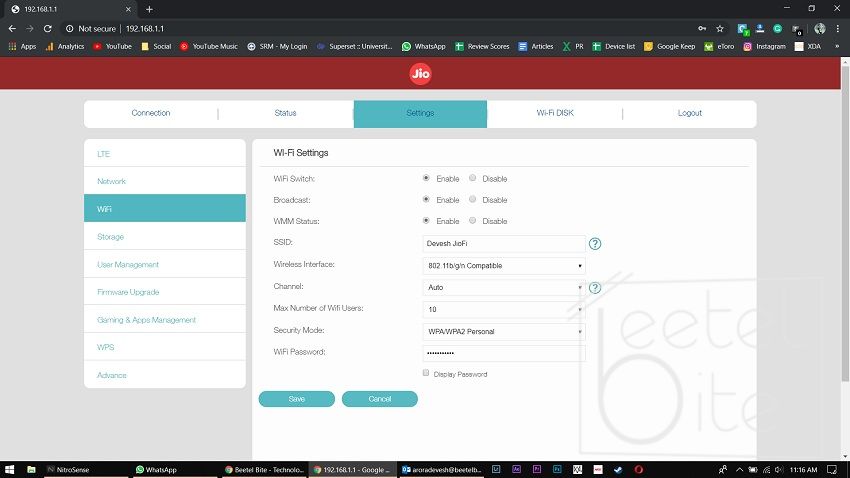The image size is (850, 478).
Task: Save the Wi-Fi settings
Action: click(297, 399)
